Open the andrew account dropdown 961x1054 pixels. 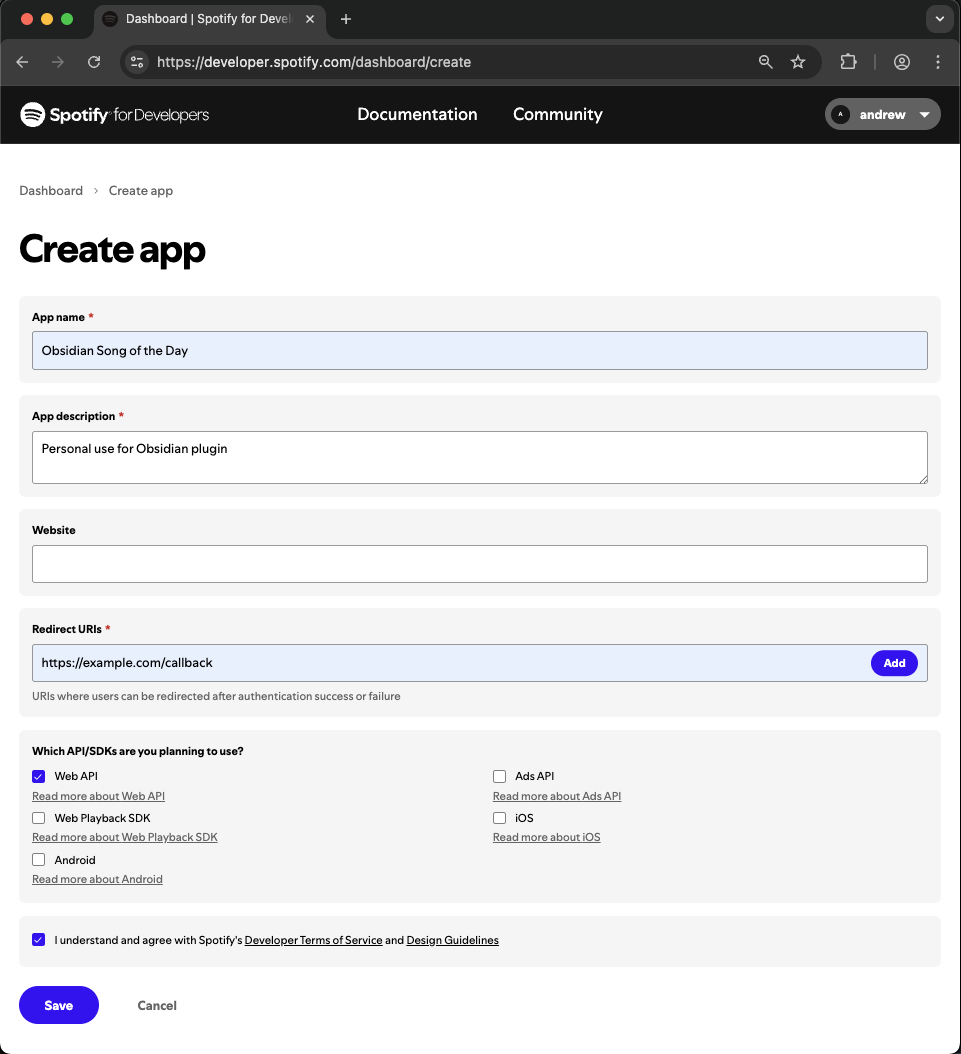(x=882, y=114)
